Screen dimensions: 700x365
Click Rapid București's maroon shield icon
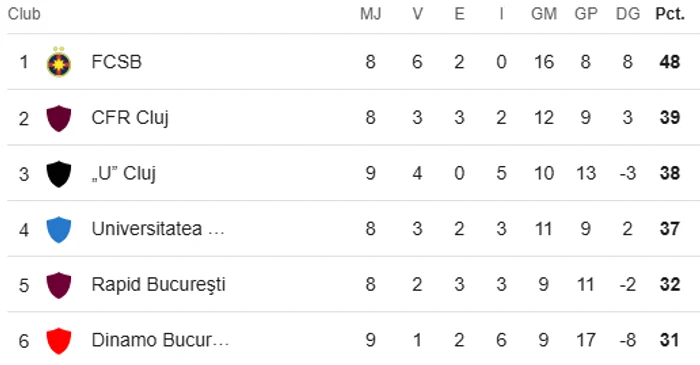[x=59, y=285]
